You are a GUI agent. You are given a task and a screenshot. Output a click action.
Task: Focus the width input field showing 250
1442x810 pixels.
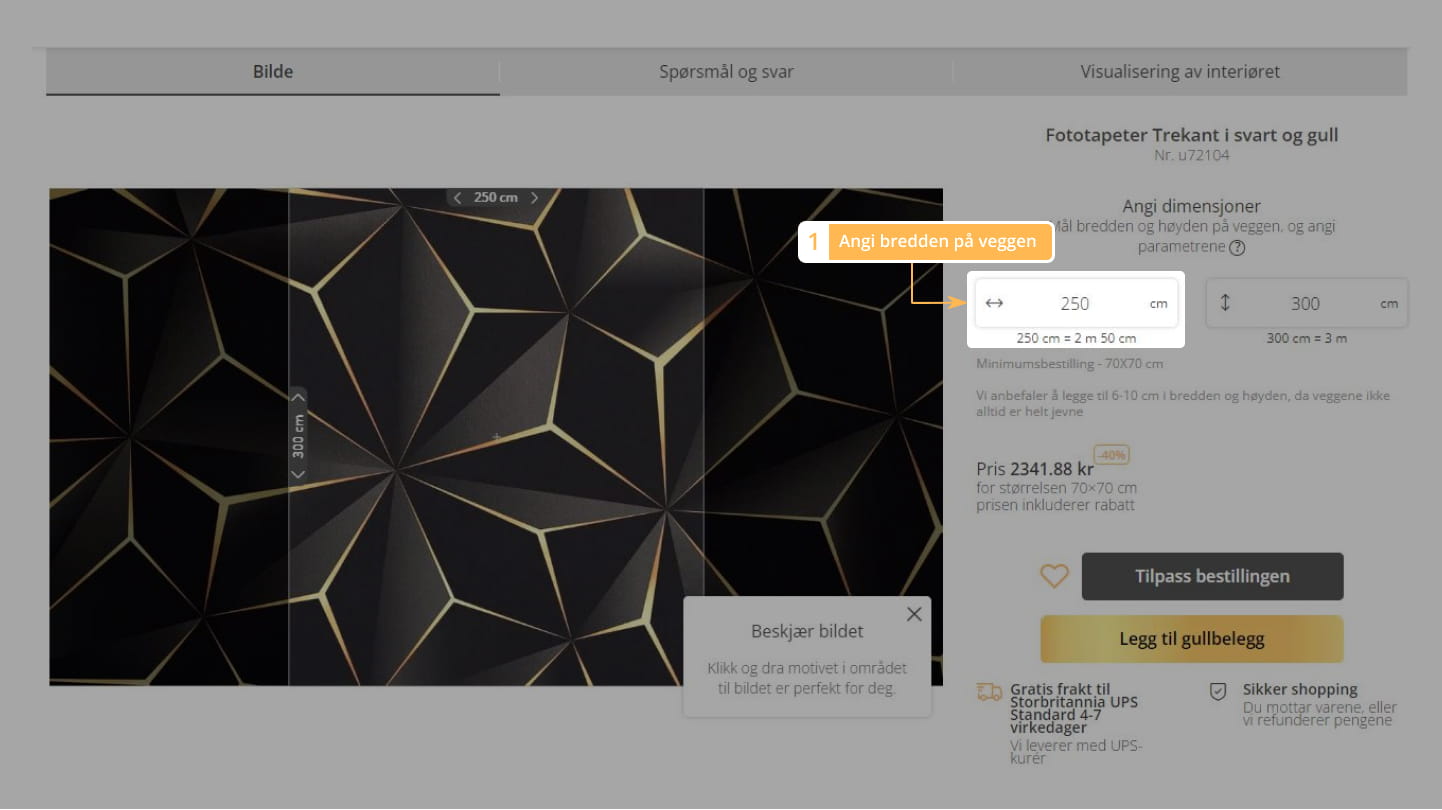pyautogui.click(x=1075, y=304)
